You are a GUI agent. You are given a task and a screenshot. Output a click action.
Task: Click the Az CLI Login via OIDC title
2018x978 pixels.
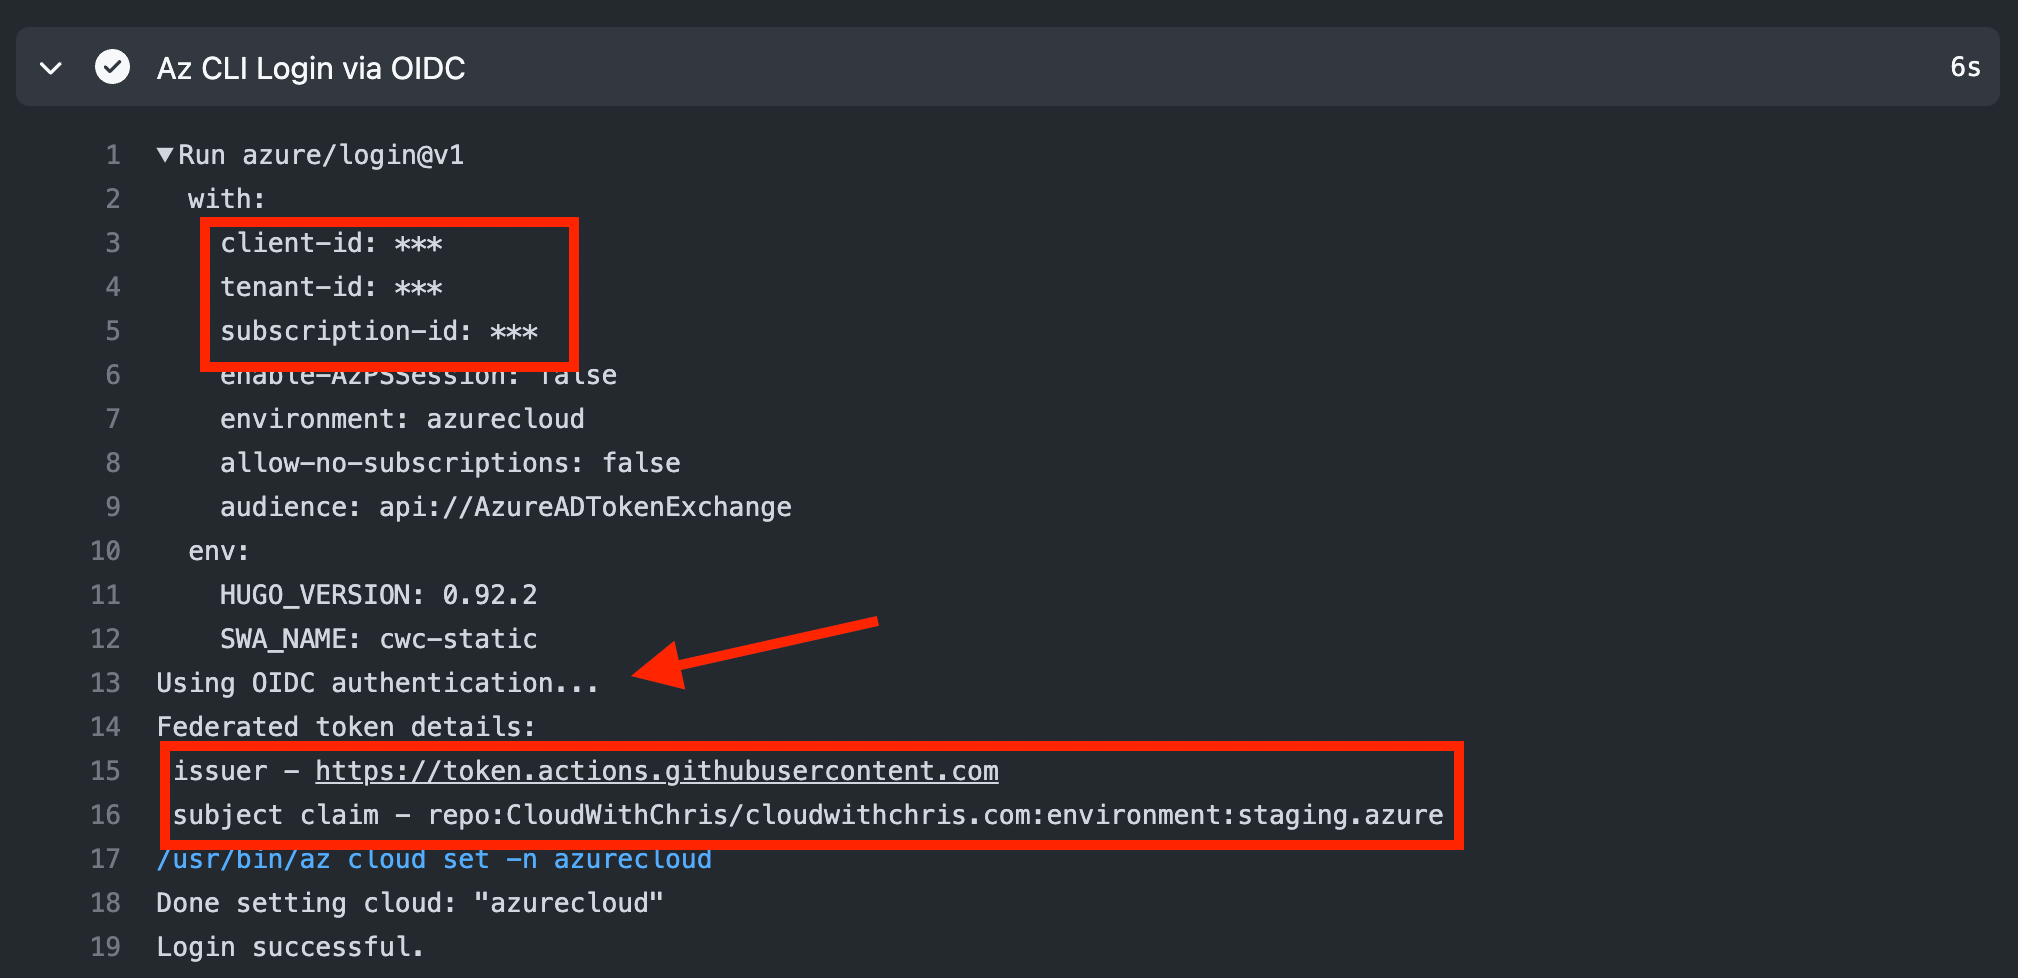(310, 67)
